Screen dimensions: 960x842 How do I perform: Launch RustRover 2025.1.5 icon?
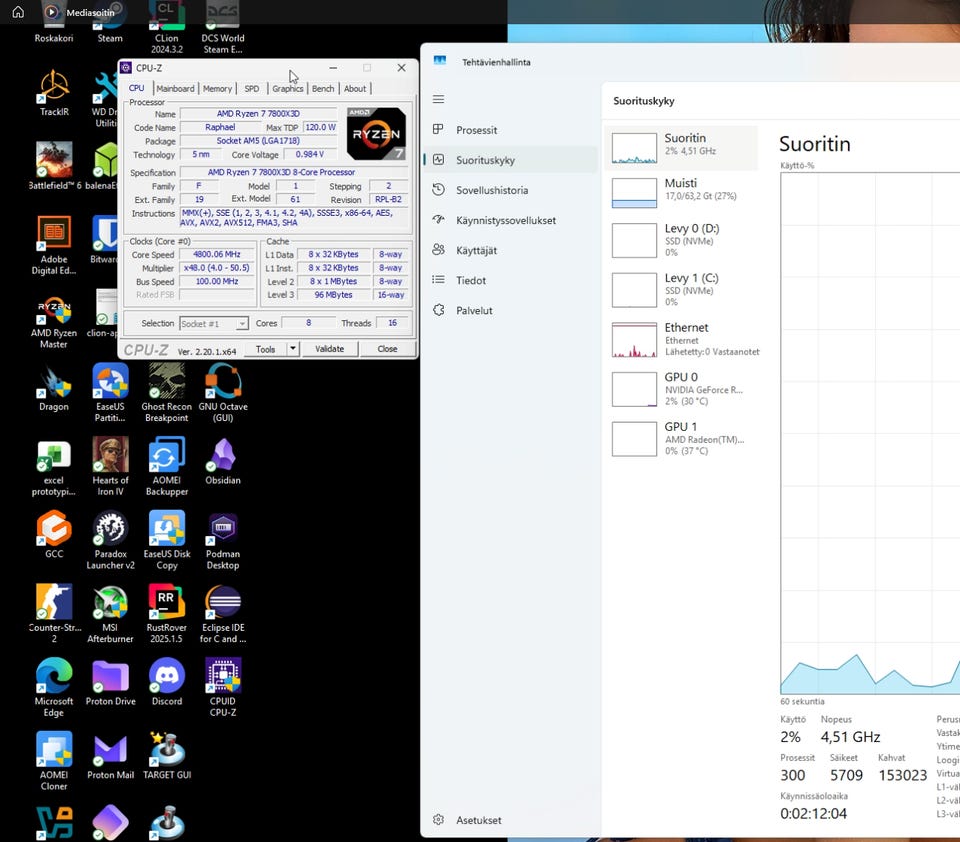[167, 612]
